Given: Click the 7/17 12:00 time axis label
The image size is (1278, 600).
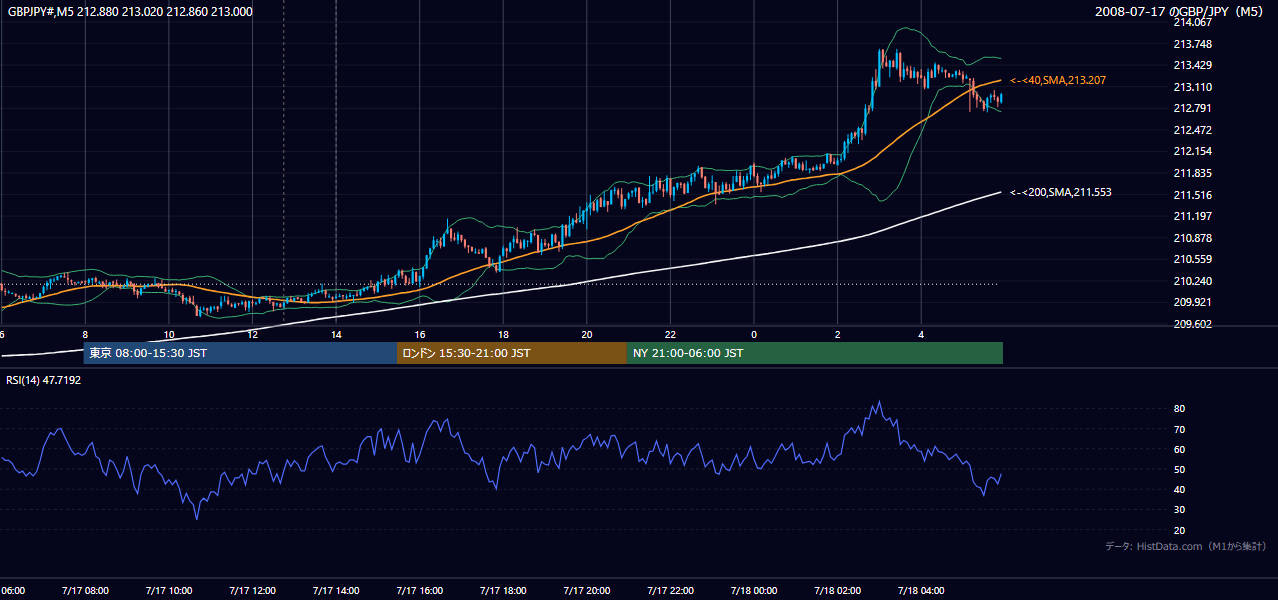Looking at the screenshot, I should pyautogui.click(x=252, y=591).
